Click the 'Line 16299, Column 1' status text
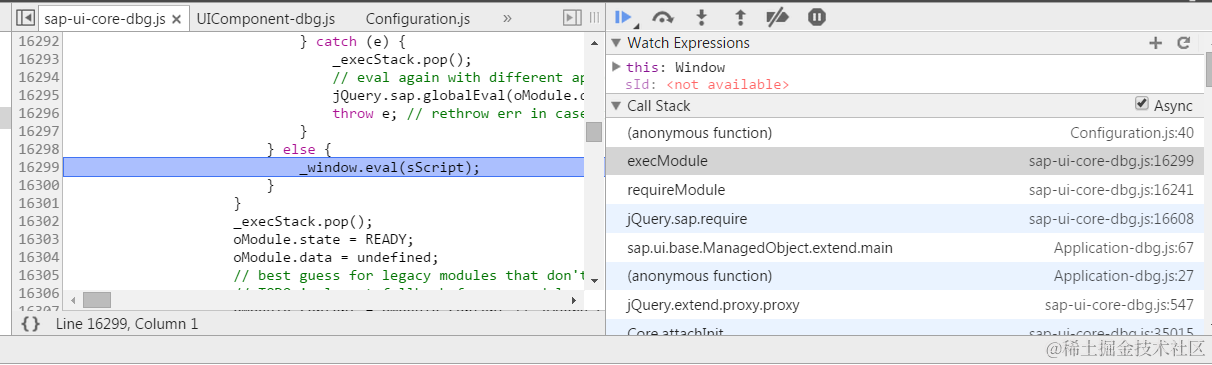Viewport: 1212px width, 365px height. [127, 324]
